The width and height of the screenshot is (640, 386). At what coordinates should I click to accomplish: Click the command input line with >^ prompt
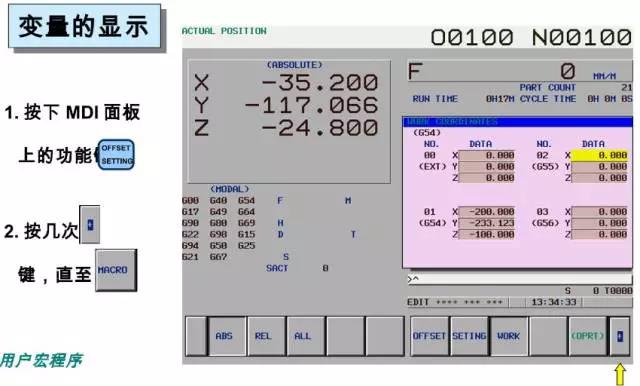click(x=520, y=279)
